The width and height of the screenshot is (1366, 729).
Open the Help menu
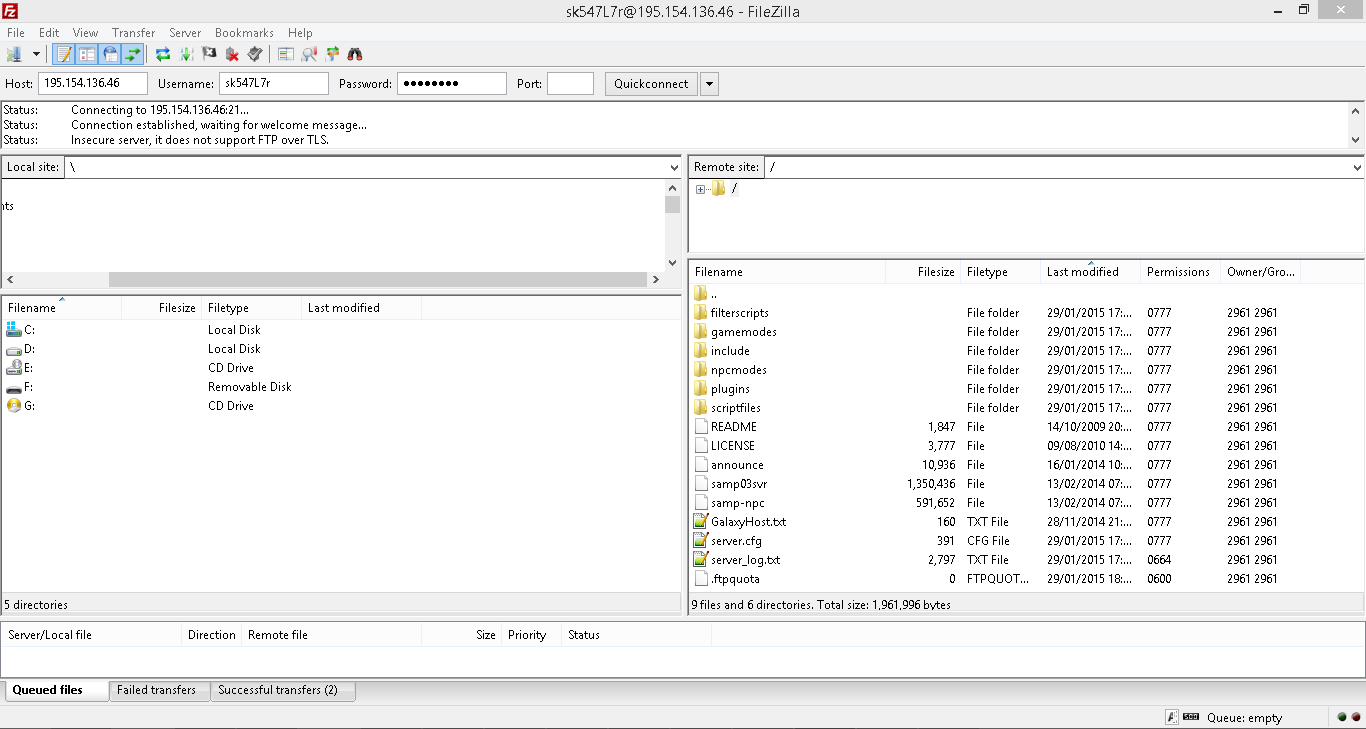(300, 33)
